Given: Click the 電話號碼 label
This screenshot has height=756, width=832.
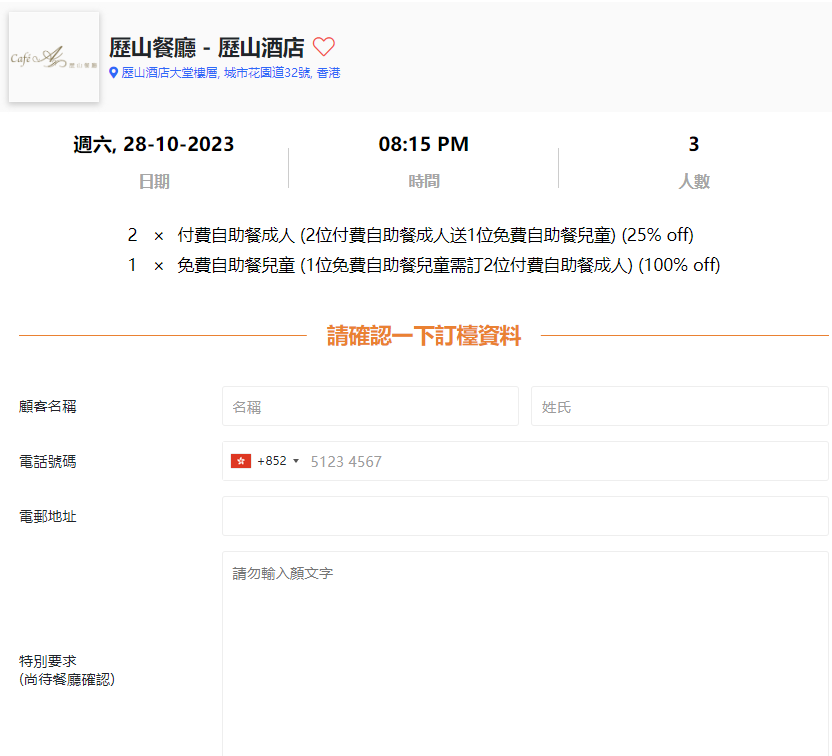Looking at the screenshot, I should click(48, 462).
